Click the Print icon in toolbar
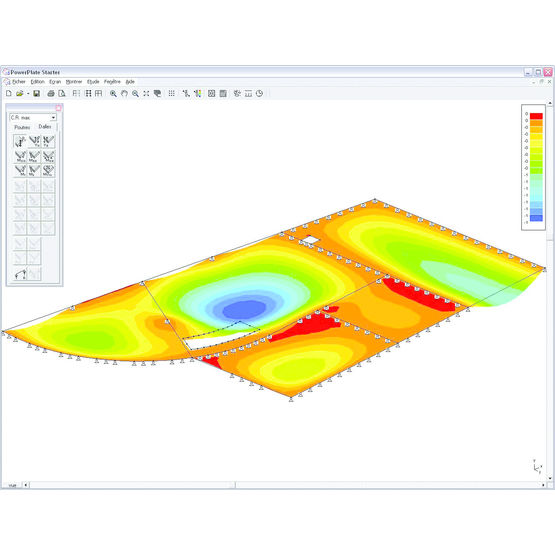555x555 pixels. pos(51,93)
